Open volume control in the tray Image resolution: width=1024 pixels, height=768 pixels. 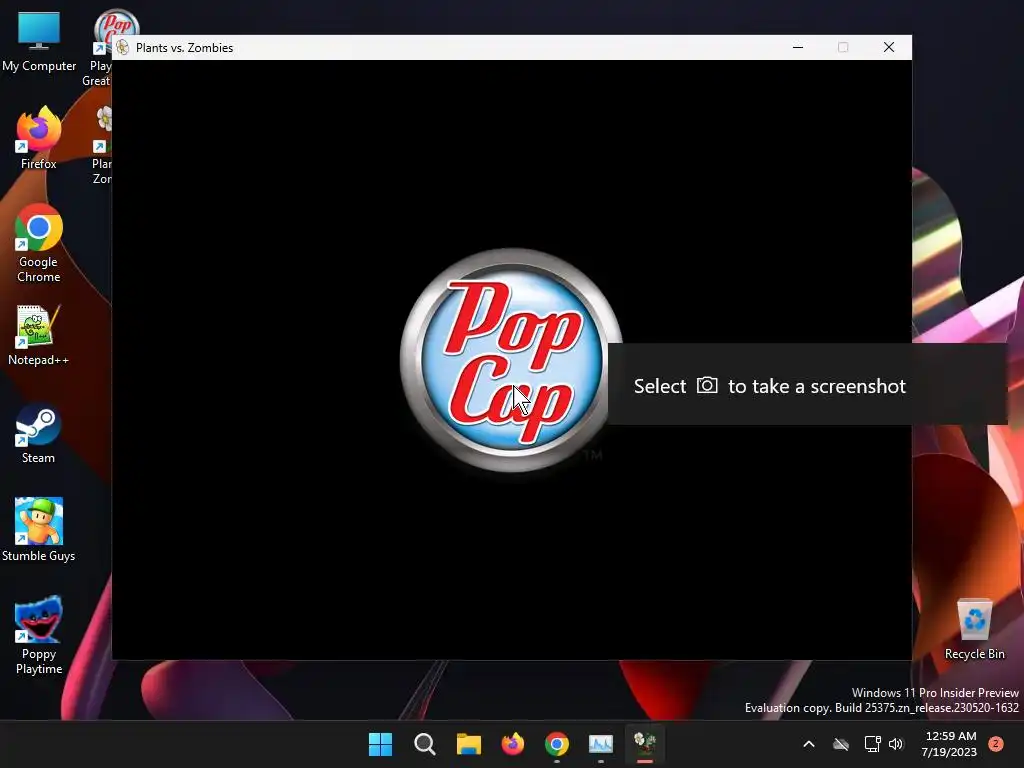896,744
